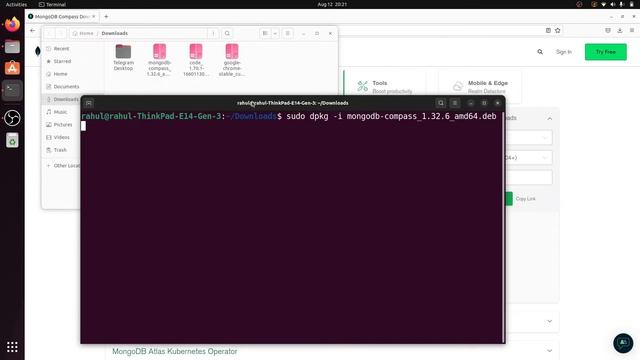Open the Mobile & Edge card
640x360 pixels.
point(480,87)
